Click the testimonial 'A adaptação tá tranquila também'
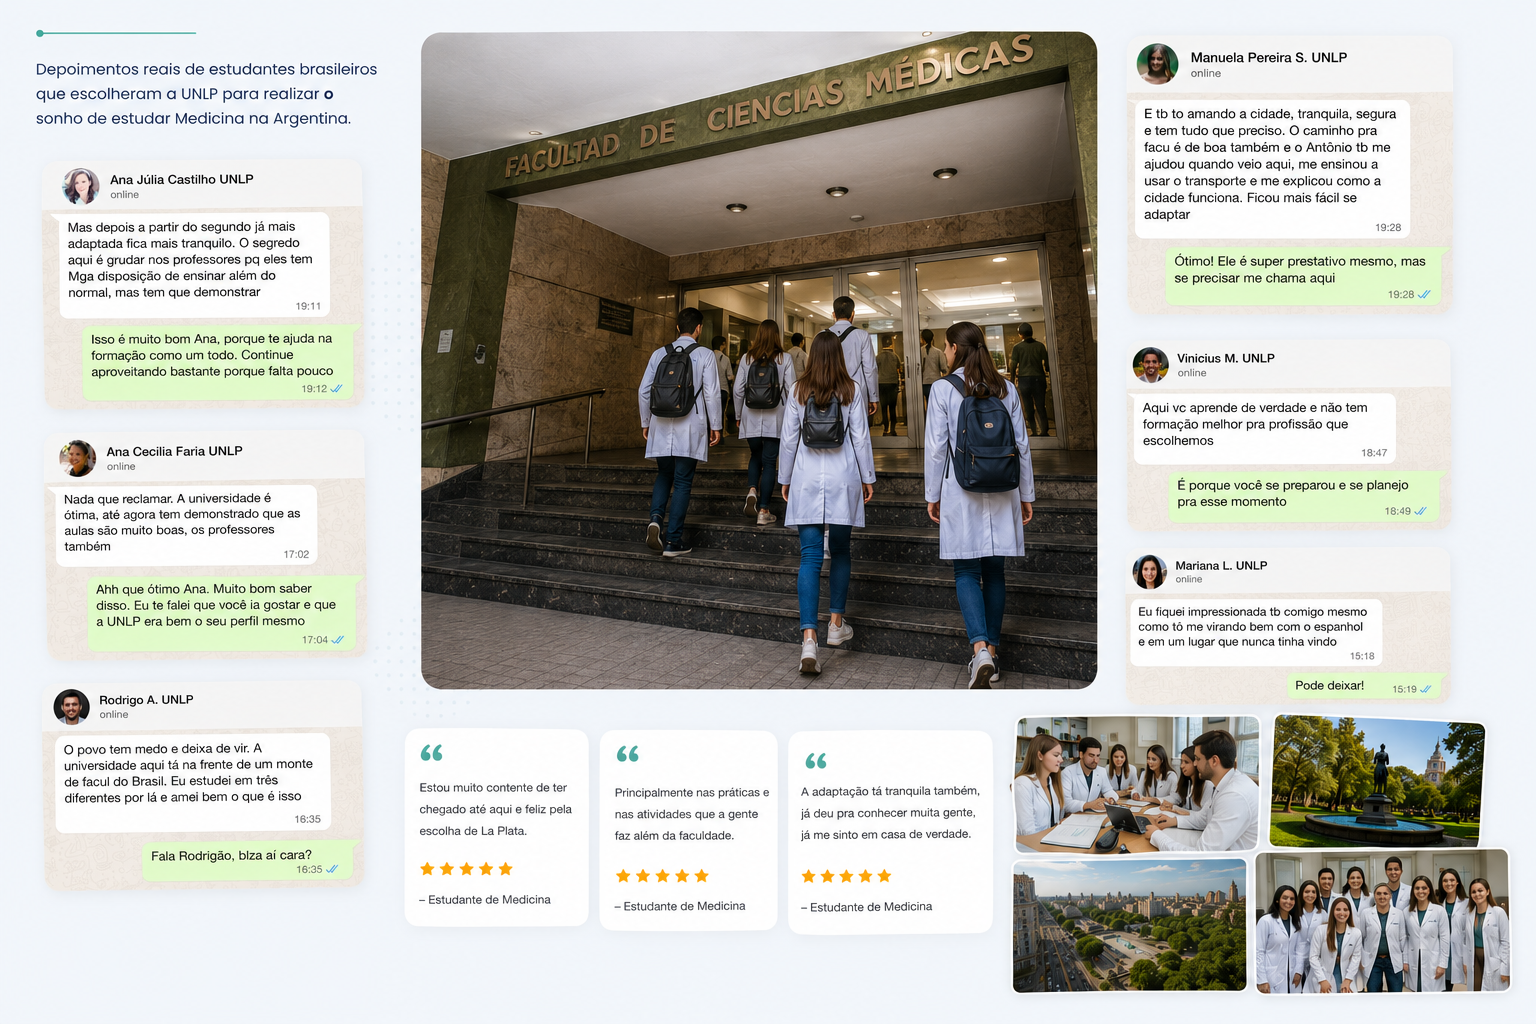 [890, 812]
